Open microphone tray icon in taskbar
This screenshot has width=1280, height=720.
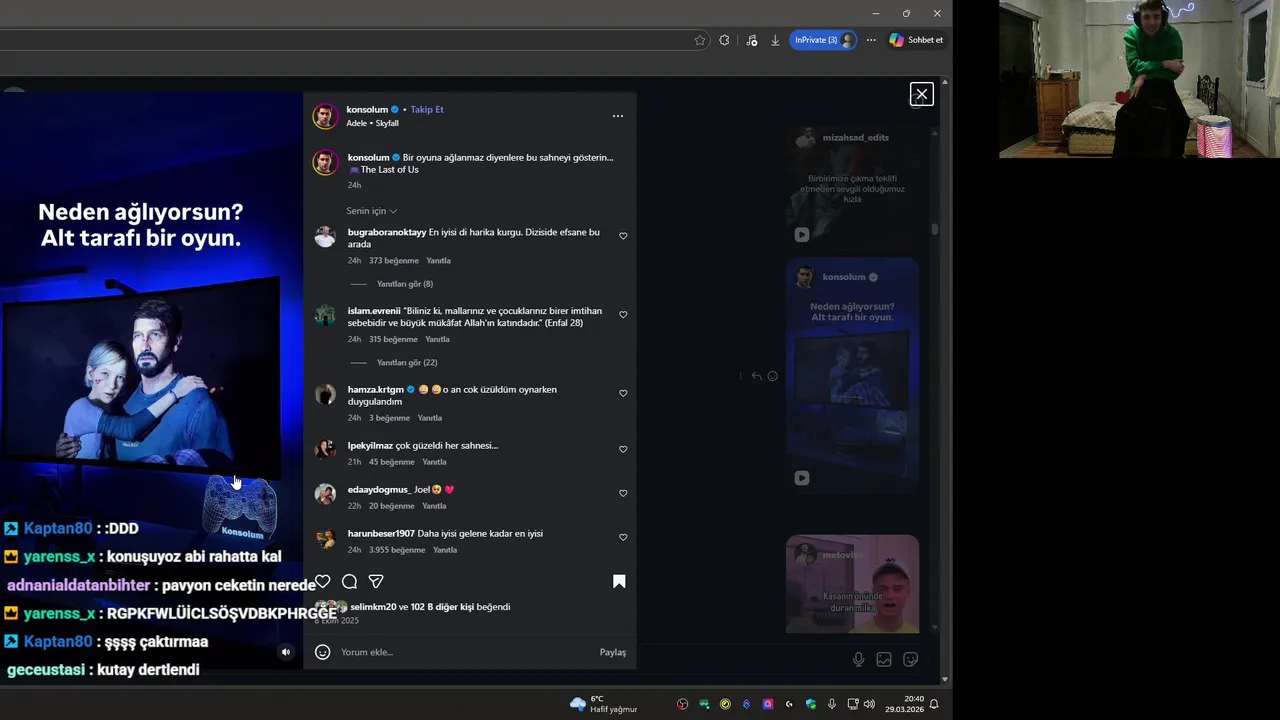832,704
